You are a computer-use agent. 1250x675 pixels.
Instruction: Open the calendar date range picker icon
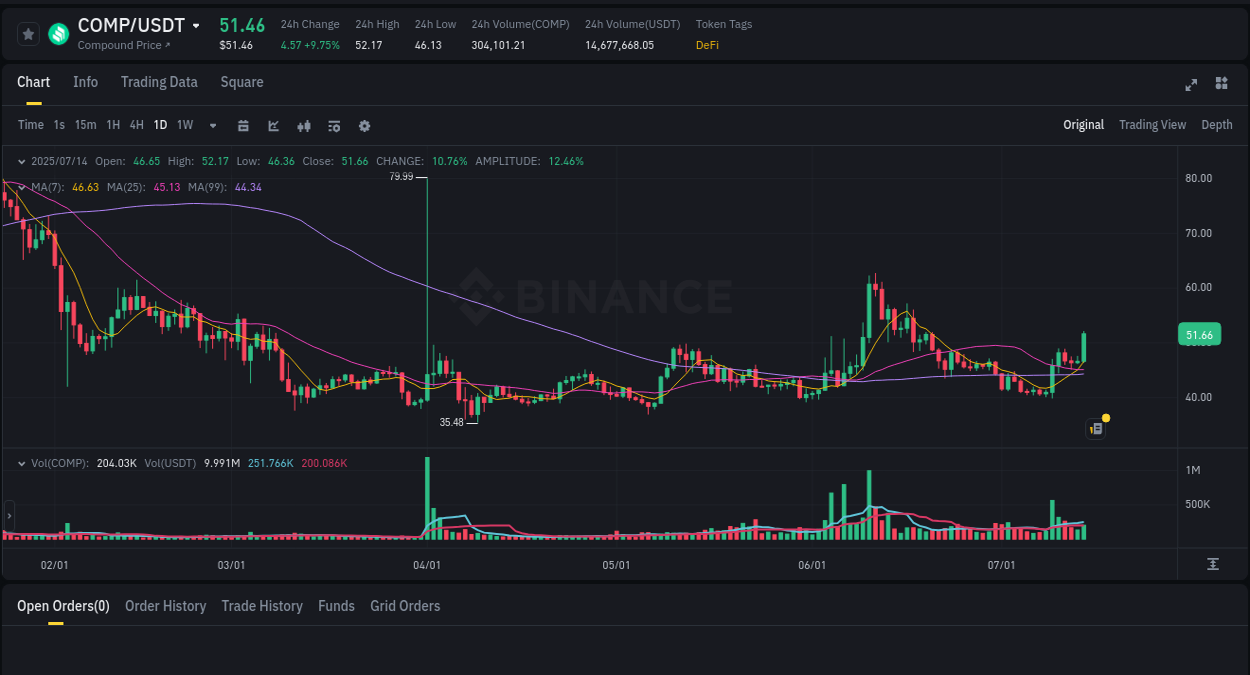tap(243, 125)
